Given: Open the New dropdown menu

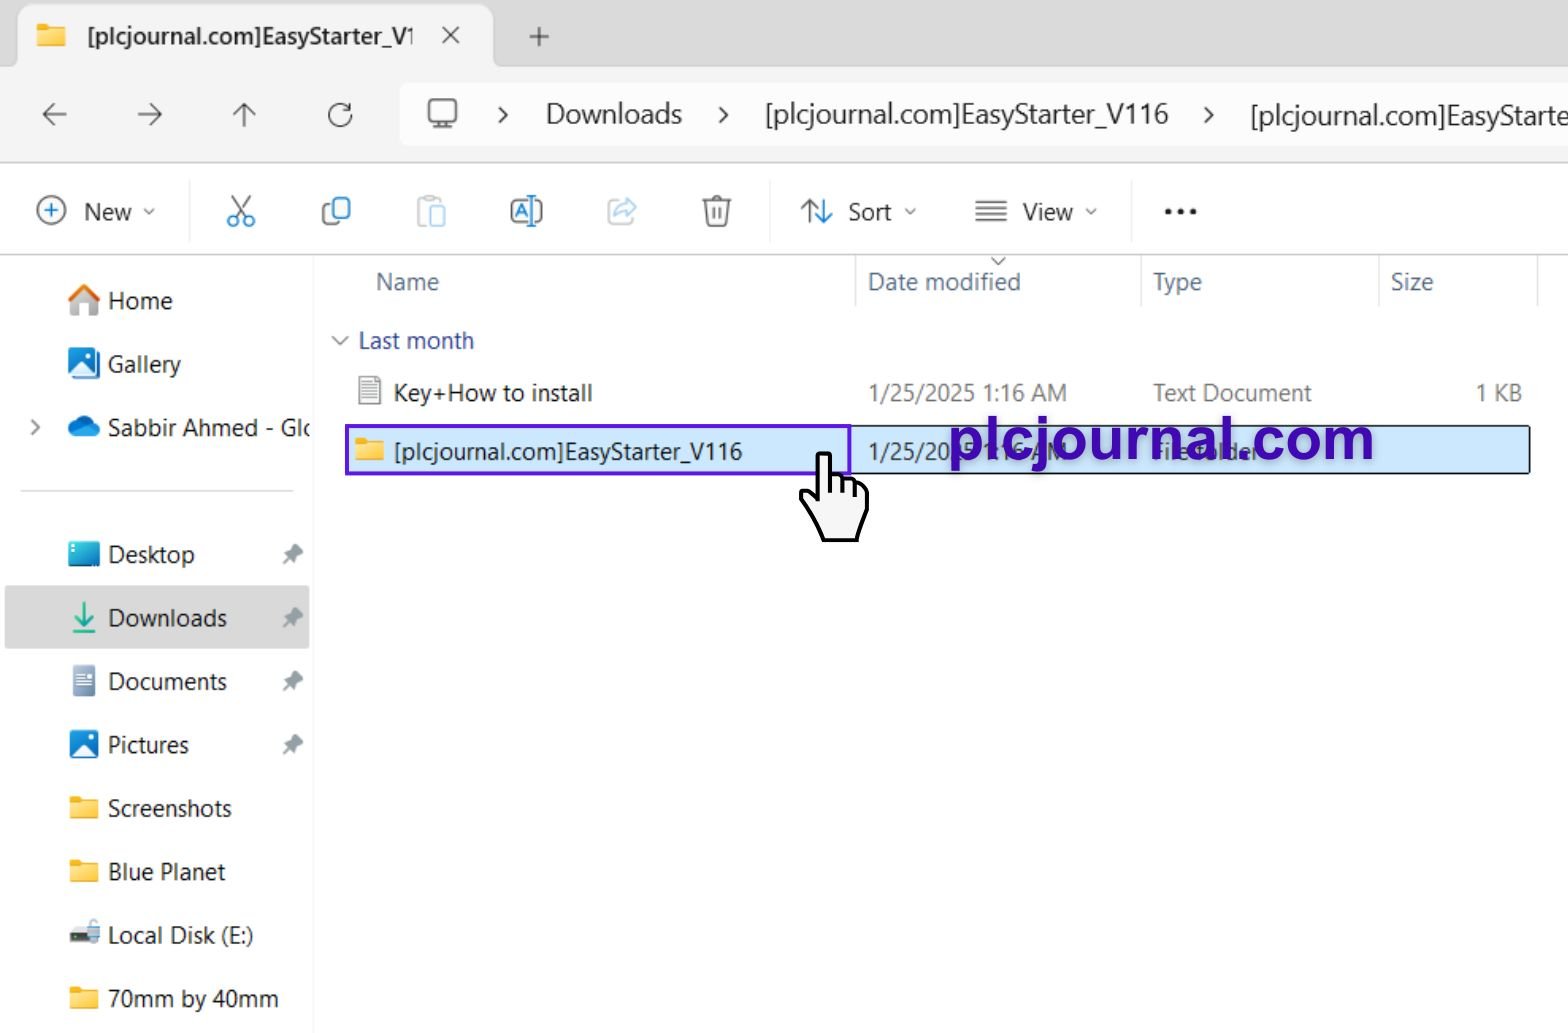Looking at the screenshot, I should pos(96,211).
